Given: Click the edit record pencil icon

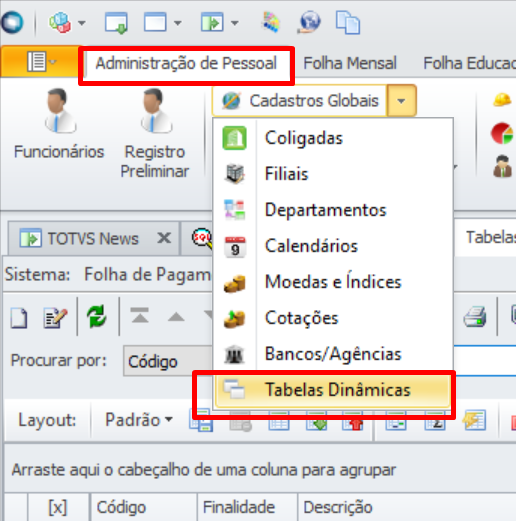Looking at the screenshot, I should (55, 318).
